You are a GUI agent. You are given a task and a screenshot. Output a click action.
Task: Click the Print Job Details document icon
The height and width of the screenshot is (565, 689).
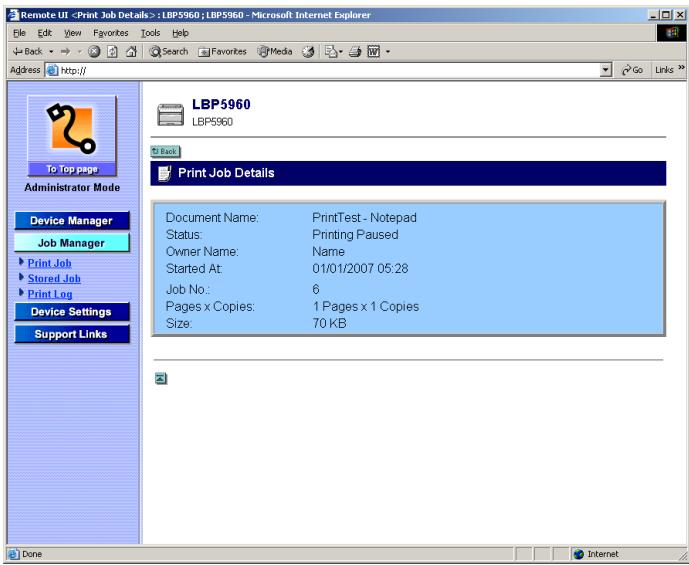tap(164, 173)
